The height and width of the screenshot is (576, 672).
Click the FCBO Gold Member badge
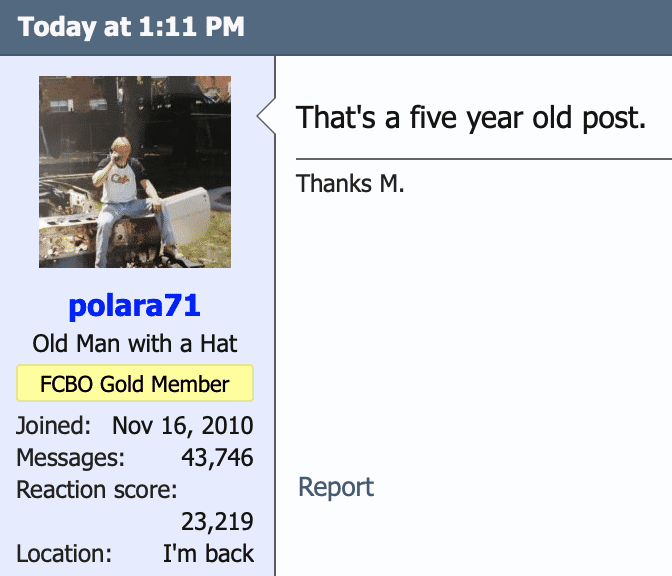coord(134,384)
